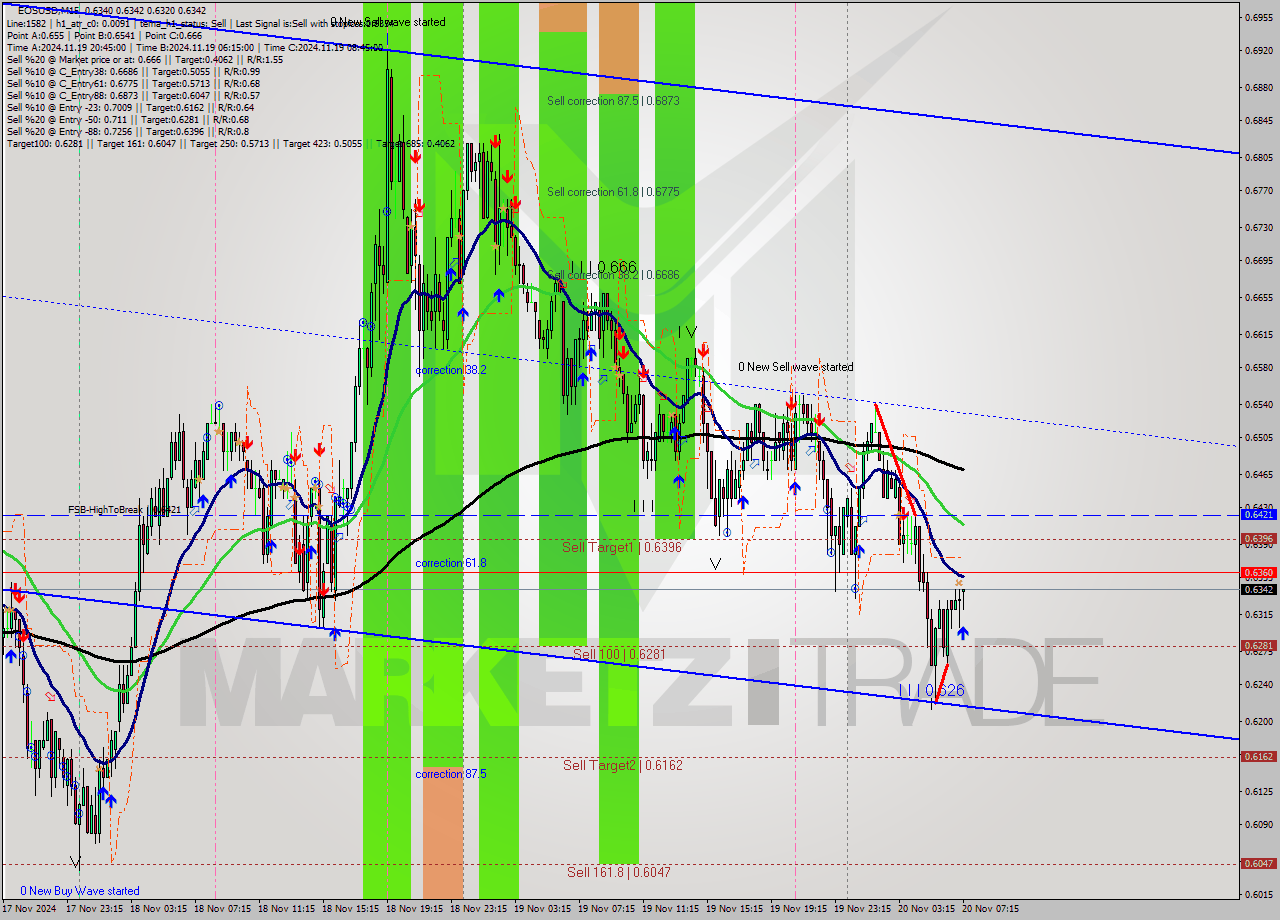Click the 0.6125 tick on price axis

pyautogui.click(x=1258, y=791)
